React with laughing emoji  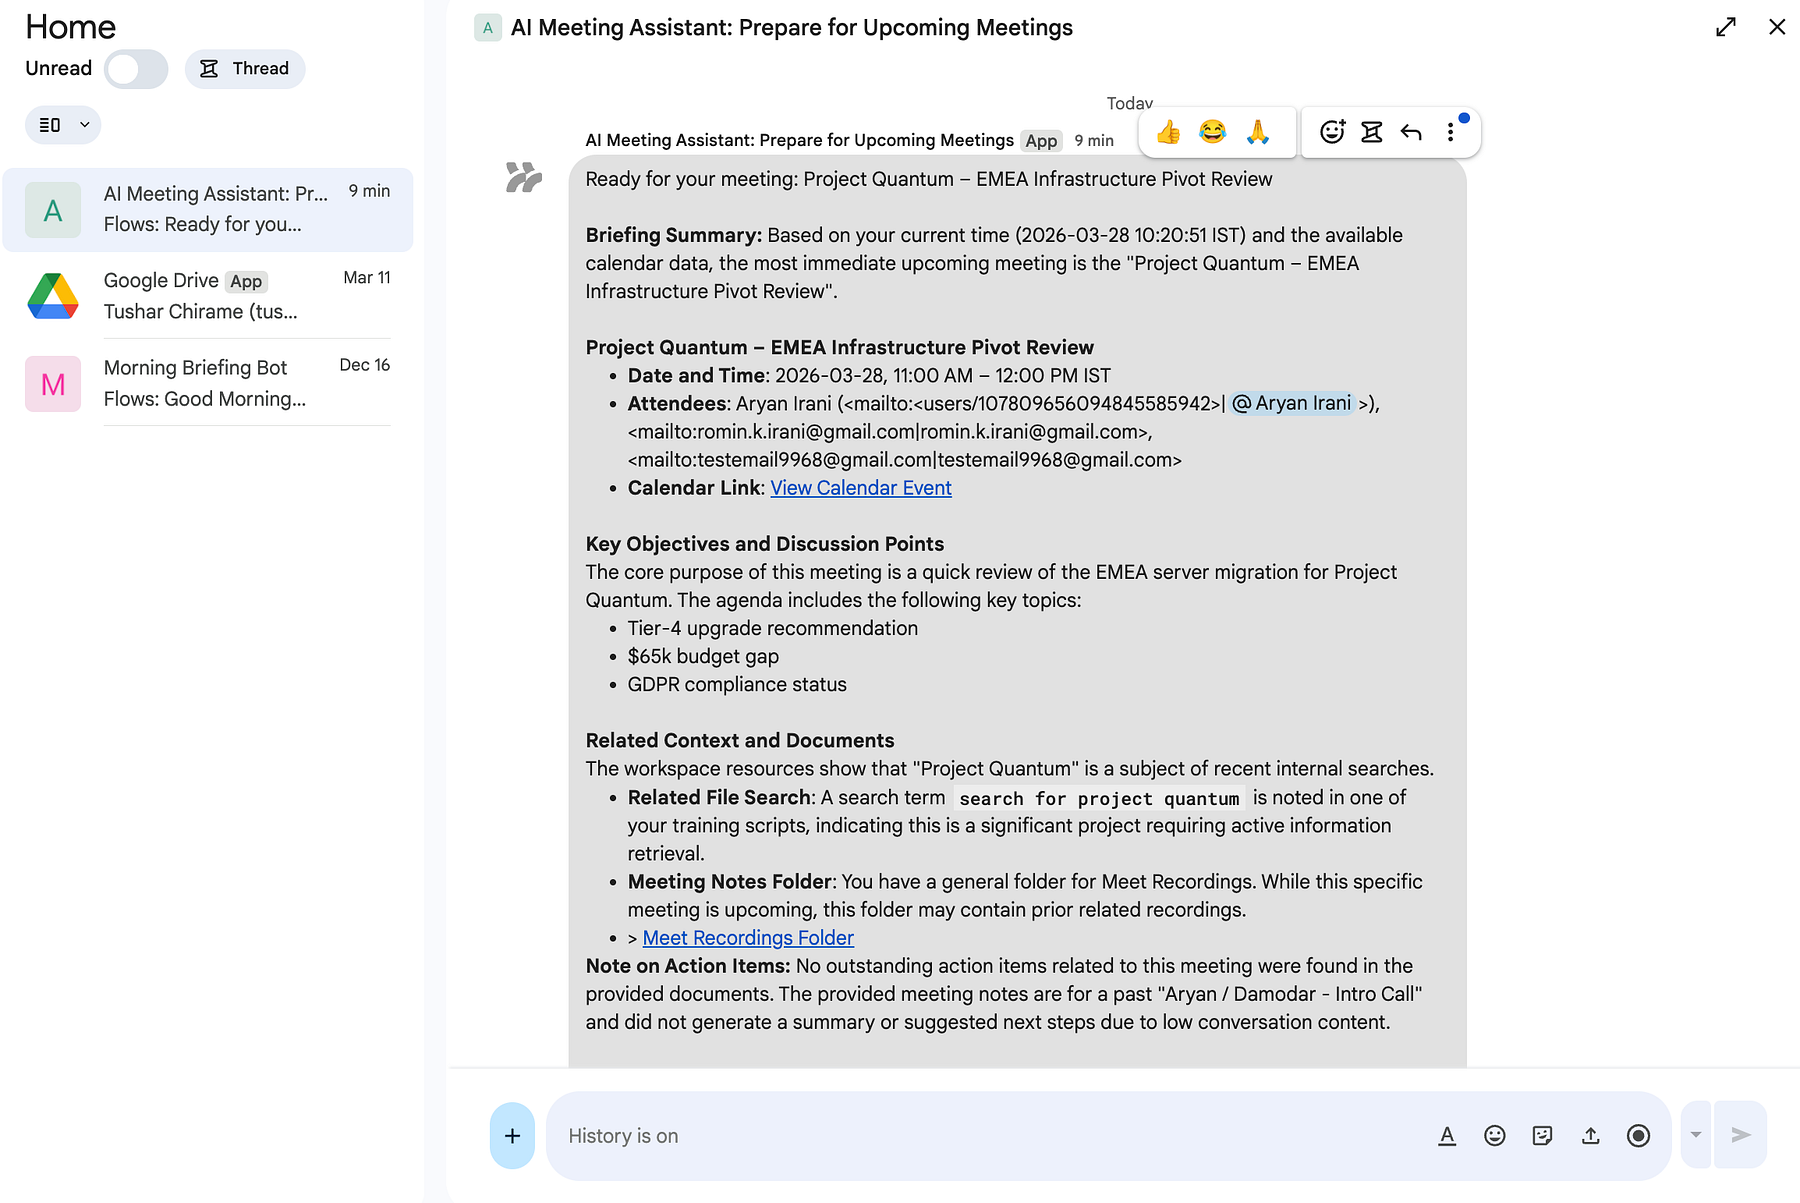(1213, 132)
